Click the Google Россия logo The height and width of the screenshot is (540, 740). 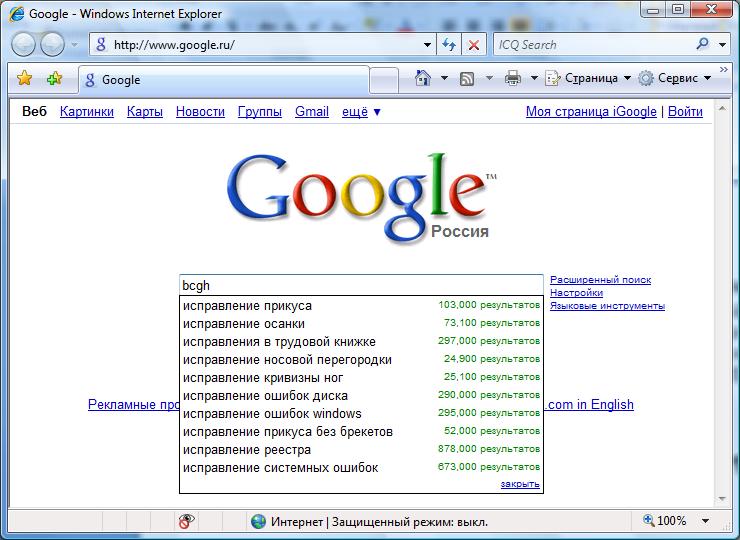[x=361, y=197]
